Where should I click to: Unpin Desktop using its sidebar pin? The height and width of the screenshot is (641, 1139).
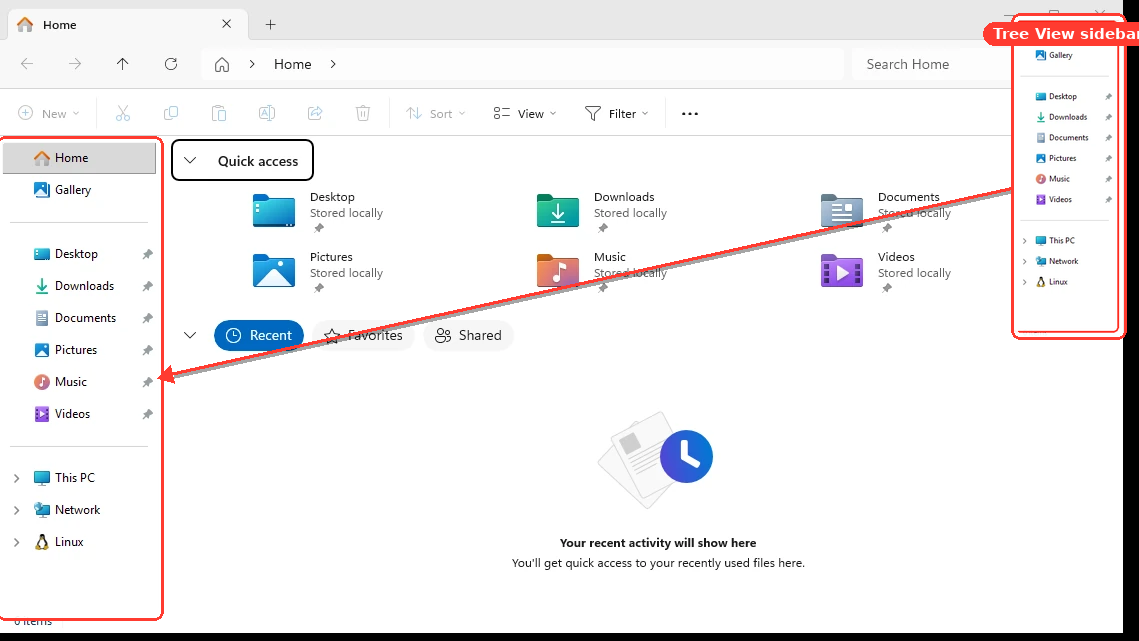coord(147,254)
